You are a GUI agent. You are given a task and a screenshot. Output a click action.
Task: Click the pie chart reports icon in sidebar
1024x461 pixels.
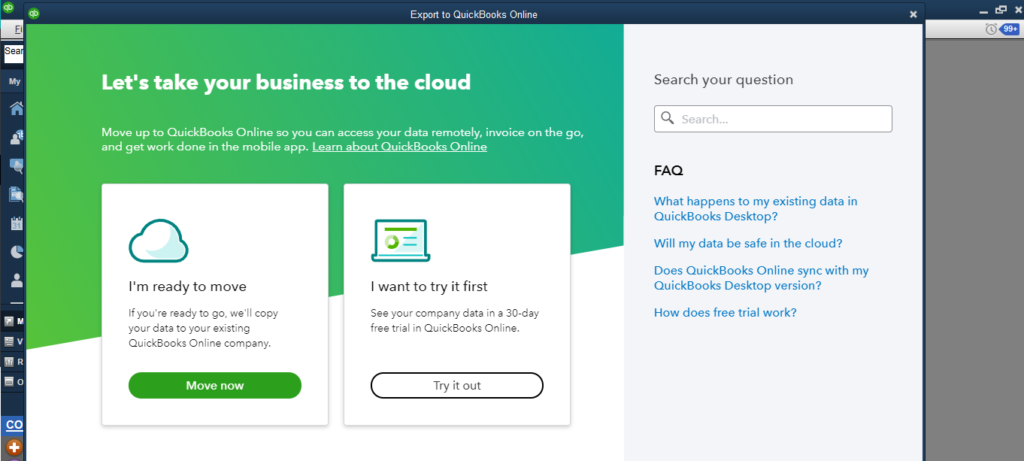pyautogui.click(x=16, y=252)
